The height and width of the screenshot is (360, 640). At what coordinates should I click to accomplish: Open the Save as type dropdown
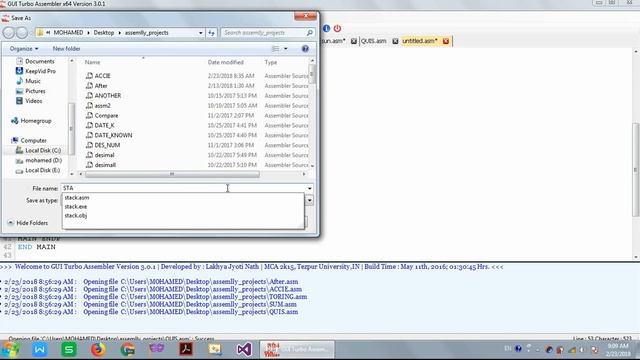[309, 200]
